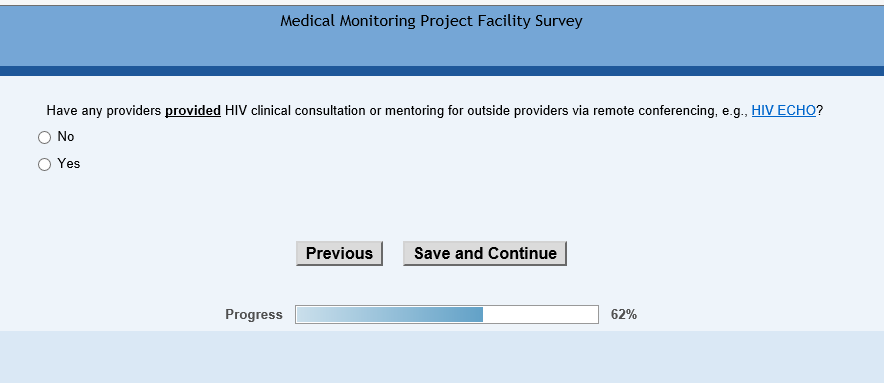Click the 62% progress value
This screenshot has width=884, height=383.
pos(624,315)
